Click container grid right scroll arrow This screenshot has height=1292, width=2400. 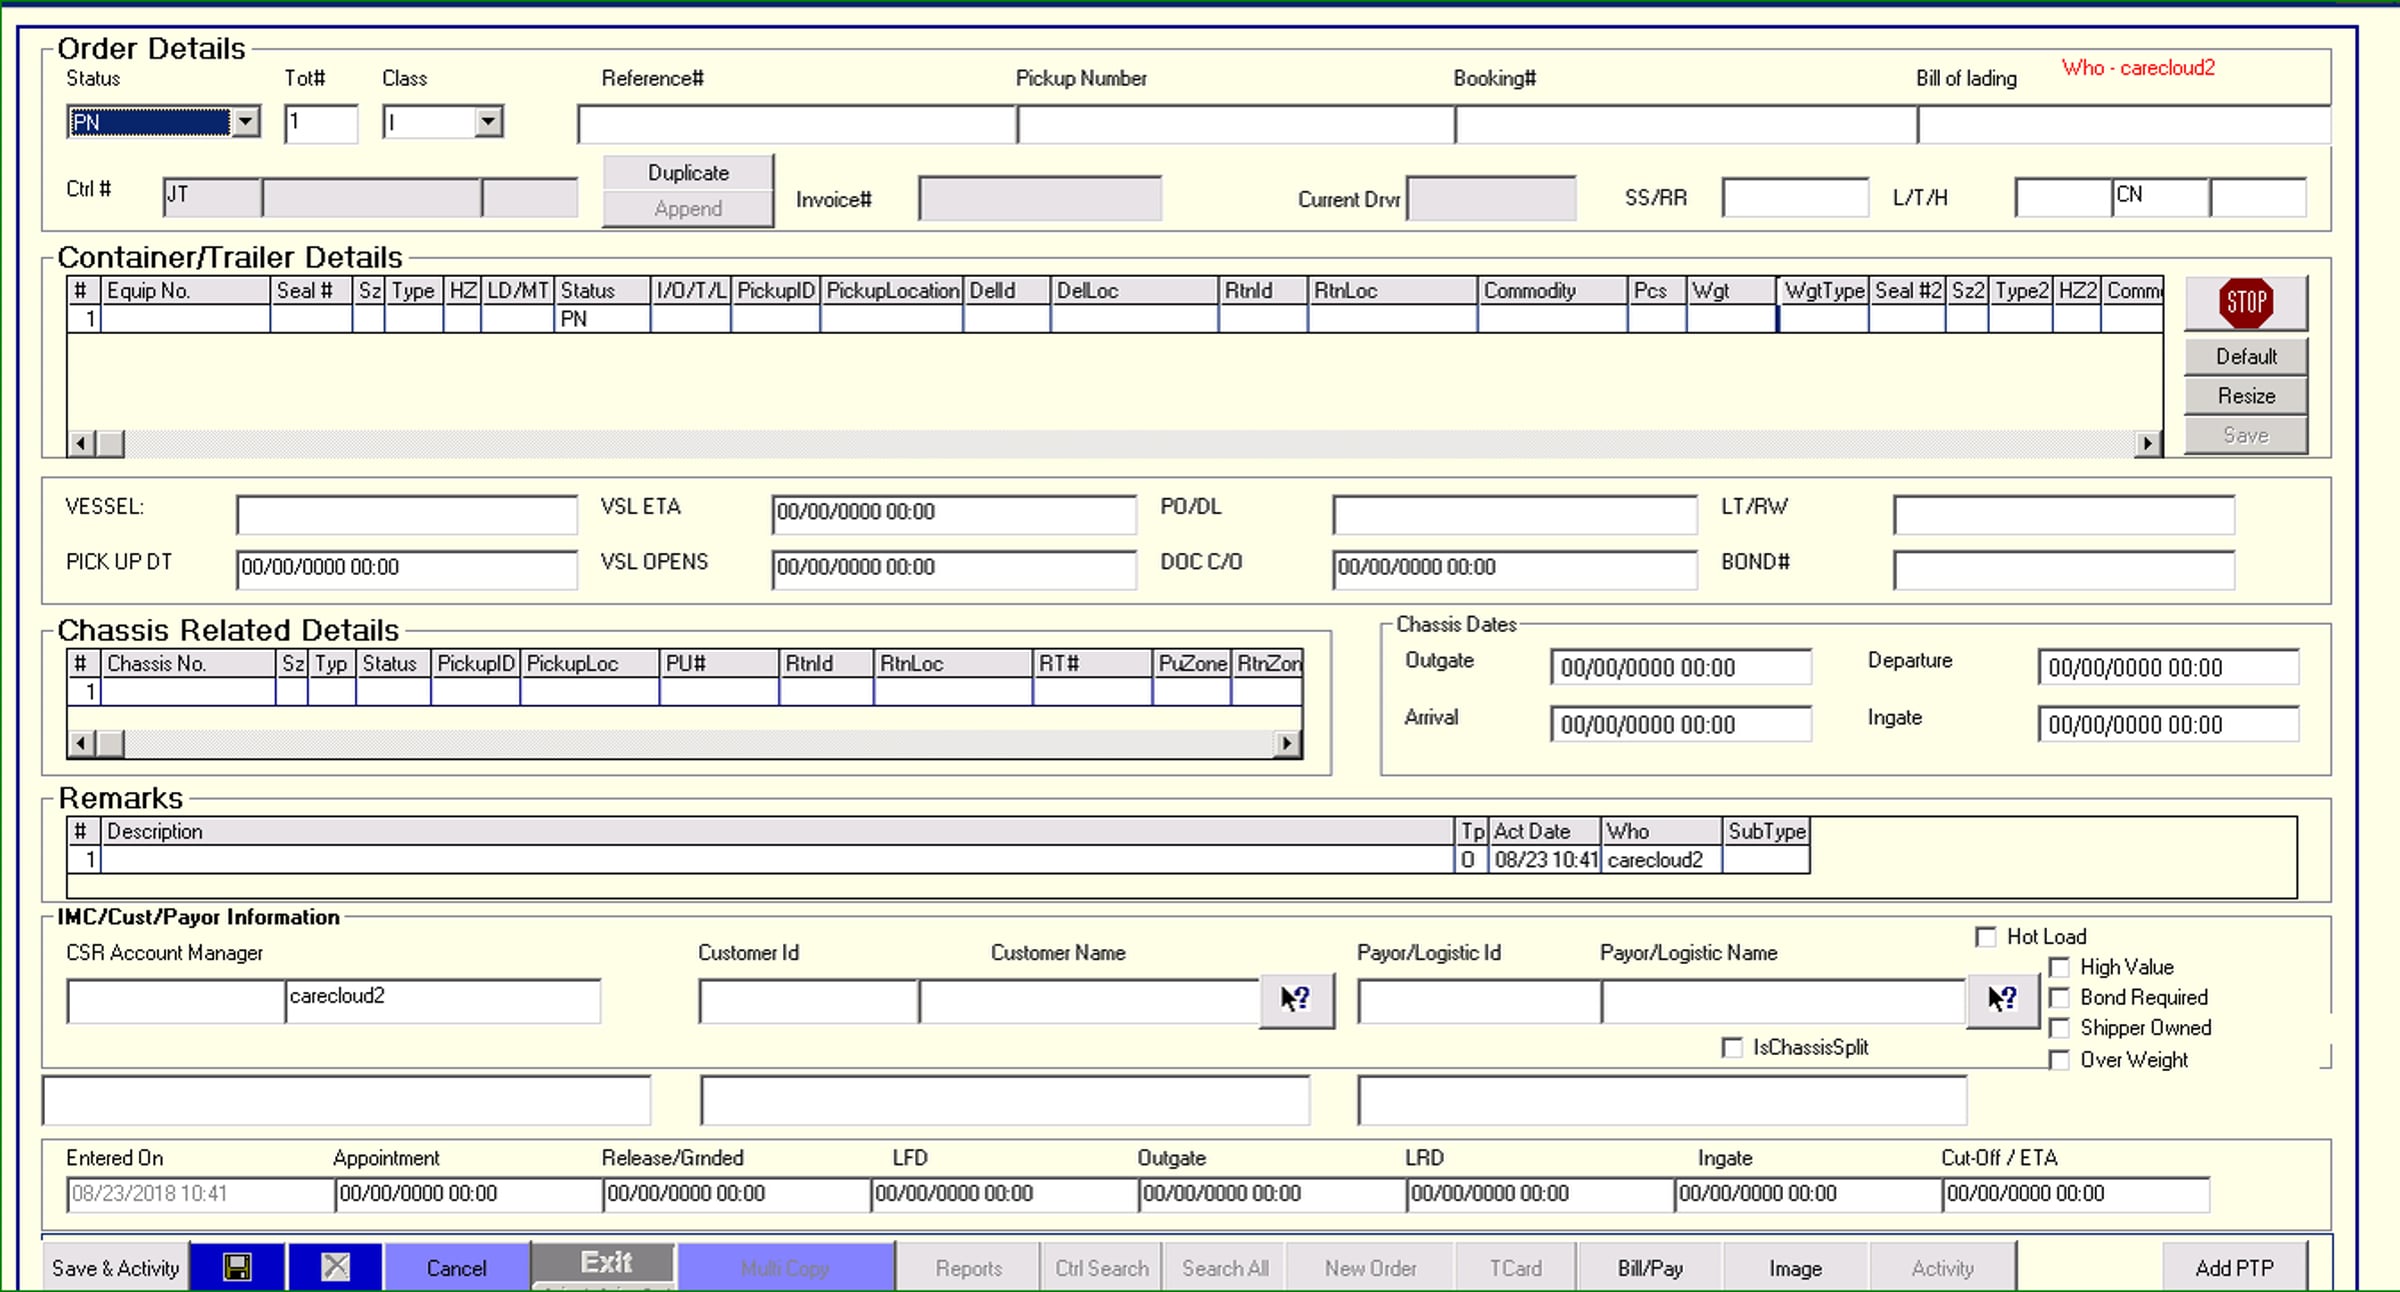(2147, 443)
